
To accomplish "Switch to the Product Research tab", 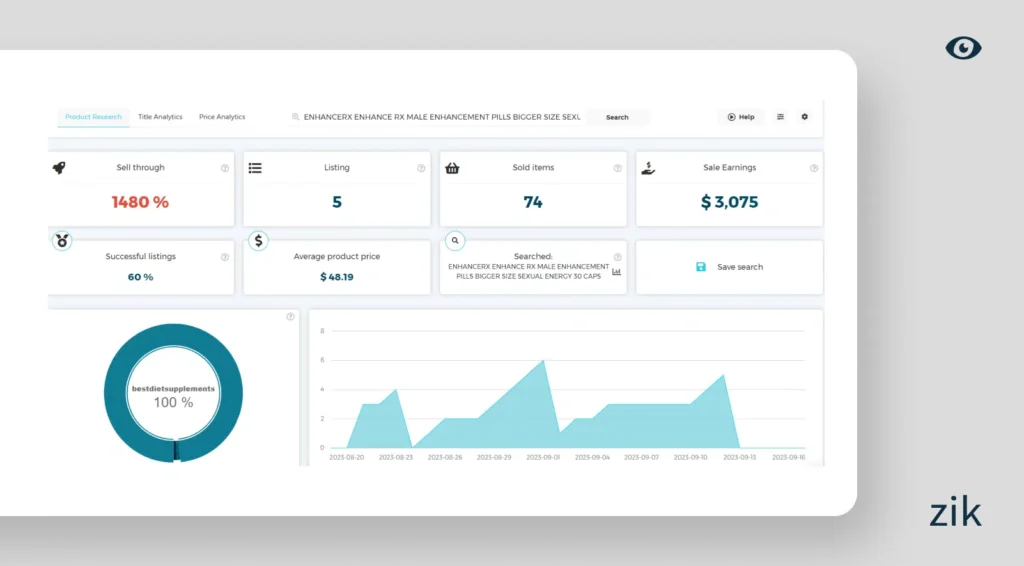I will pos(93,117).
